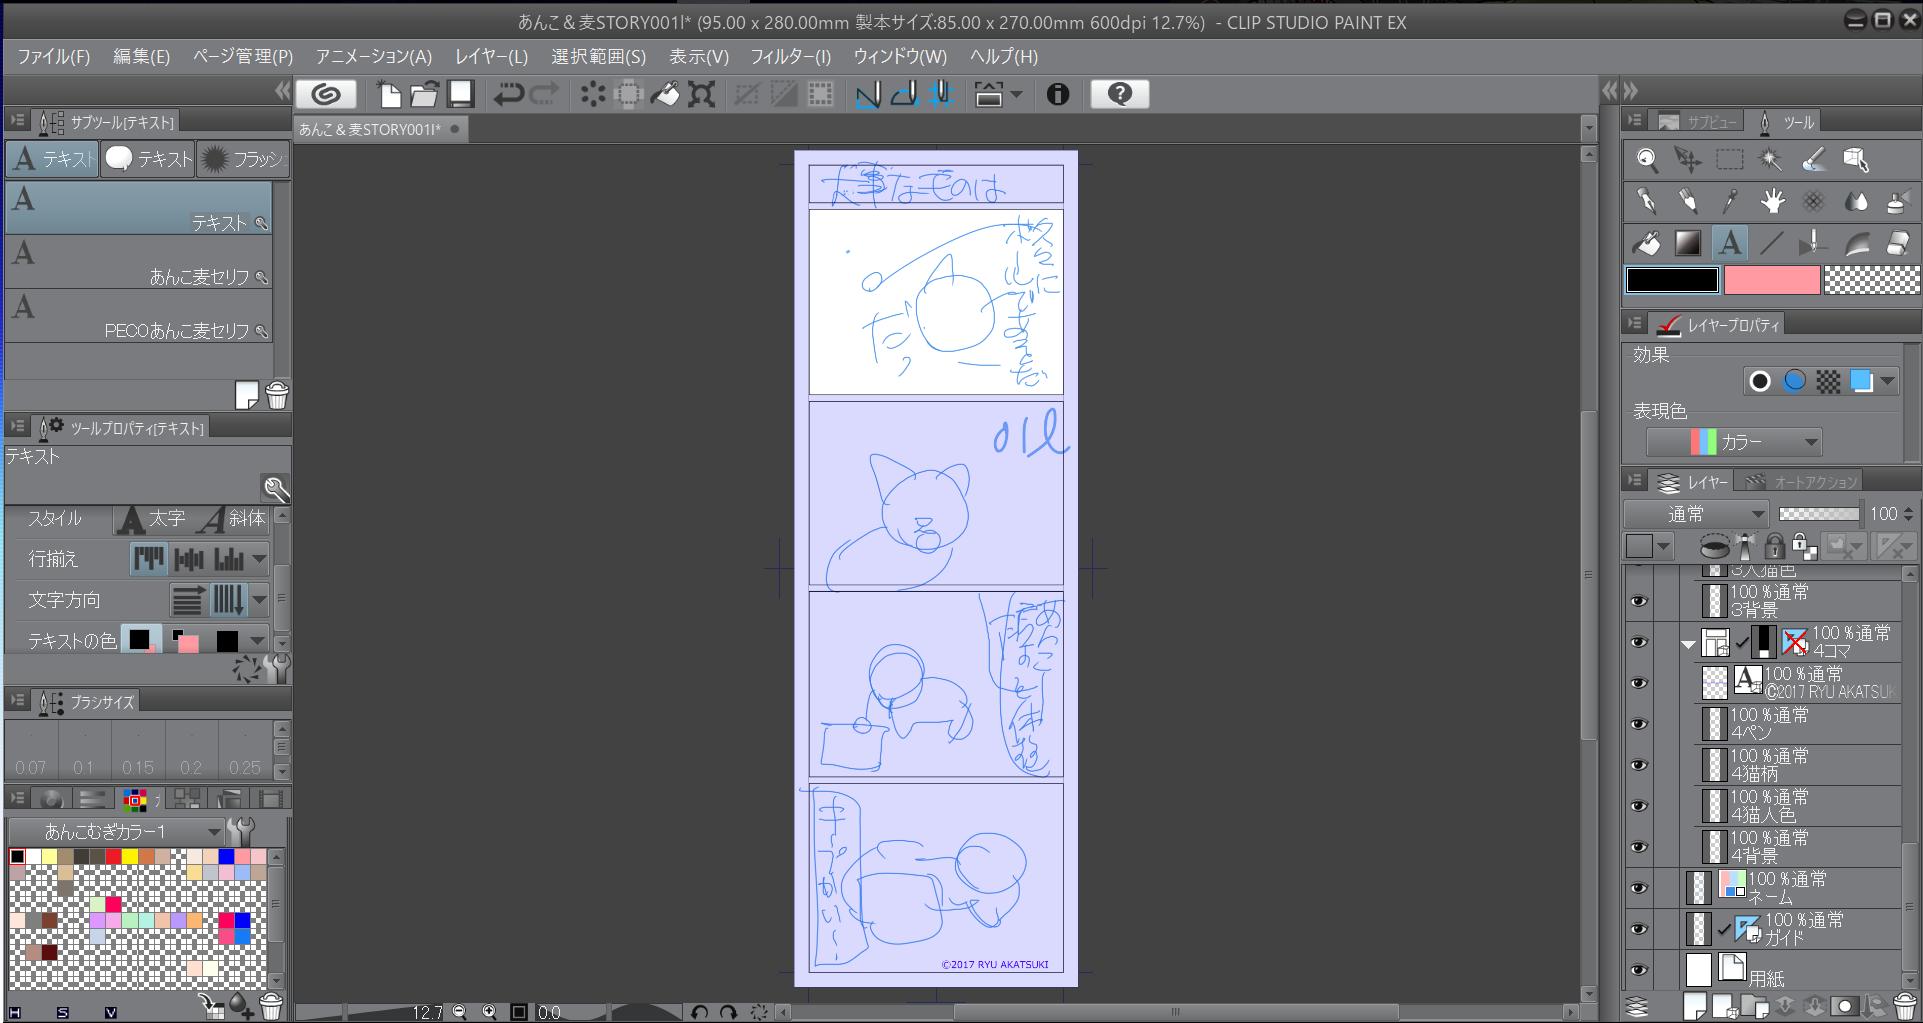Image resolution: width=1923 pixels, height=1023 pixels.
Task: Click the Fill bucket toolbar icon
Action: [x=665, y=94]
